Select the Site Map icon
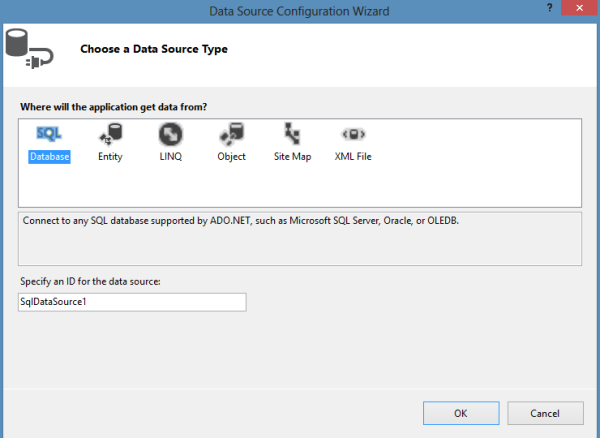This screenshot has width=600, height=438. click(292, 133)
